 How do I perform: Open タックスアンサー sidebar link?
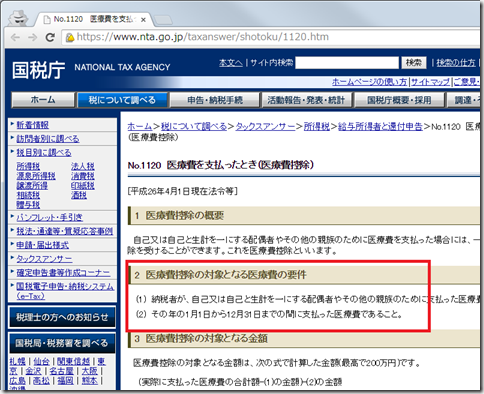[44, 259]
